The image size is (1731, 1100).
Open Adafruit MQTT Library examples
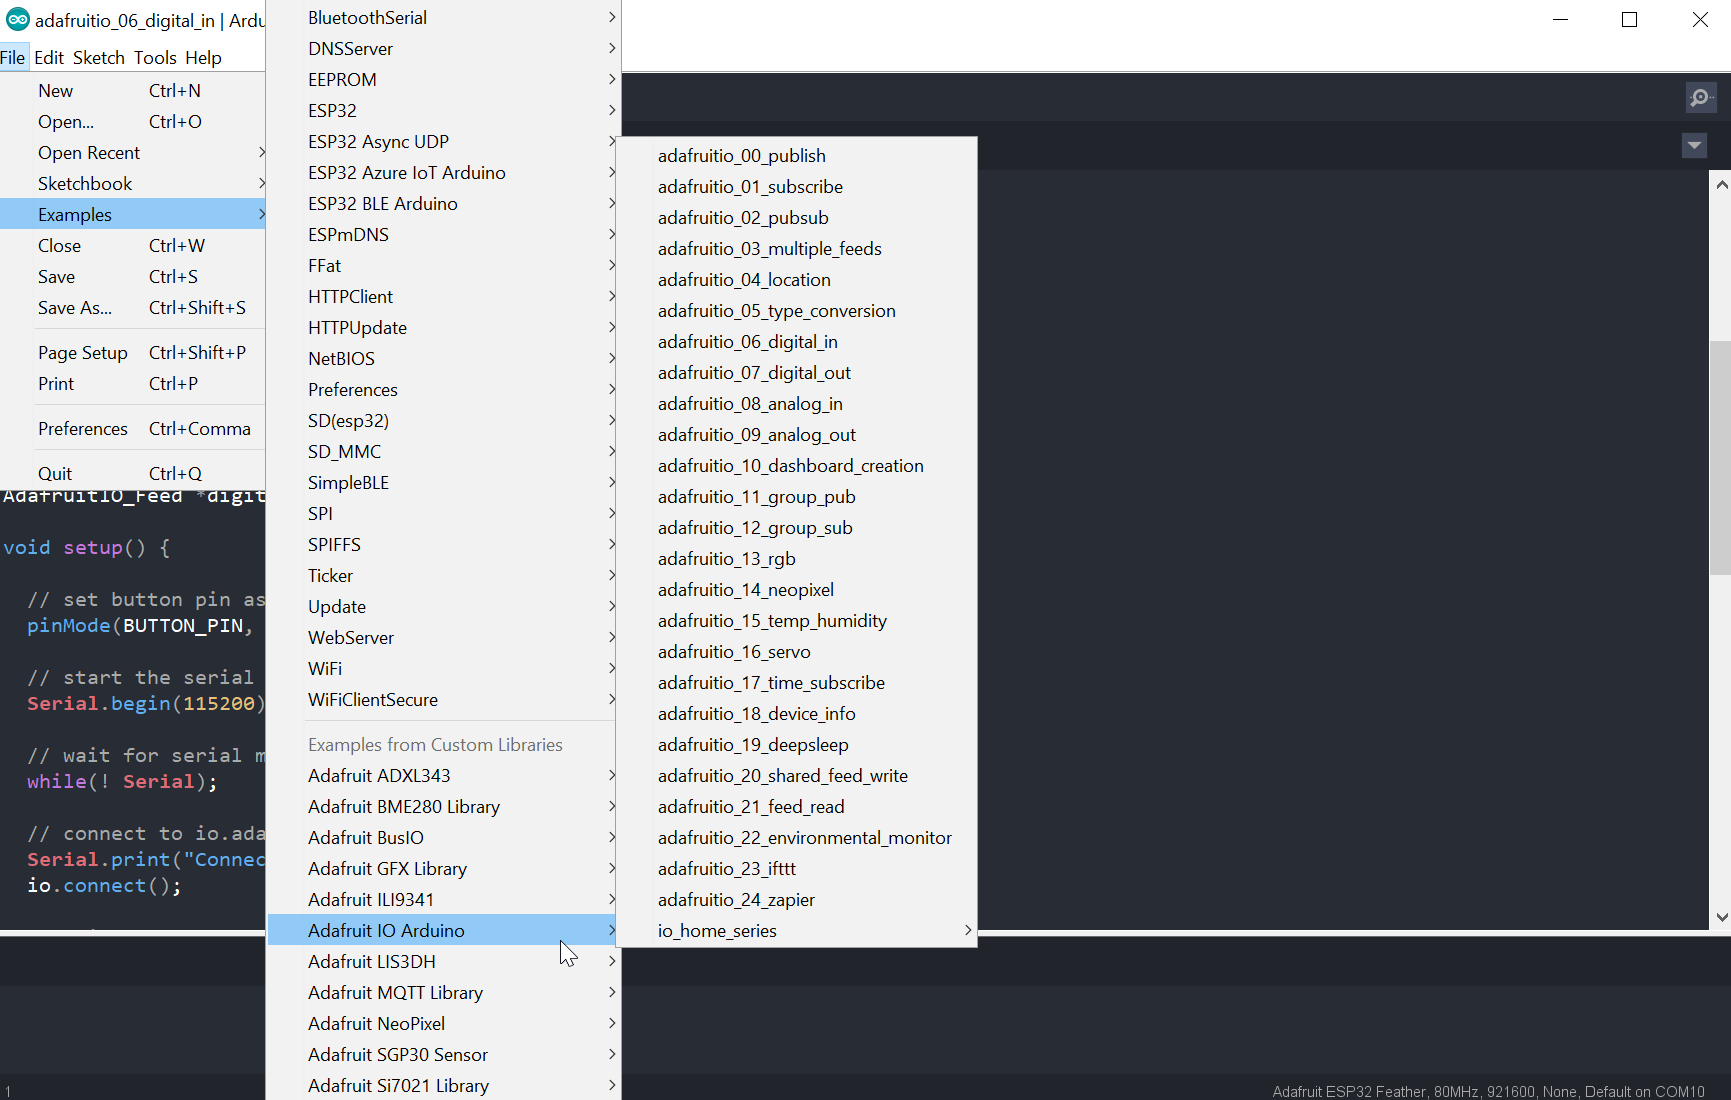tap(444, 993)
